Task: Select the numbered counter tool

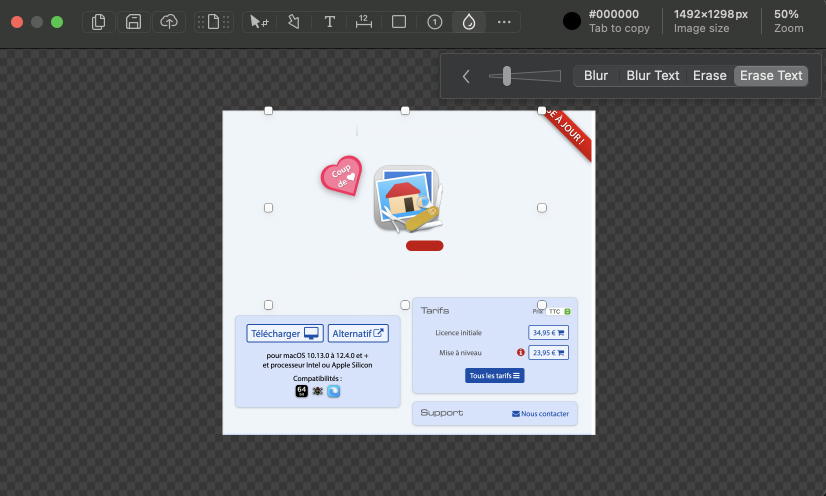Action: coord(434,22)
